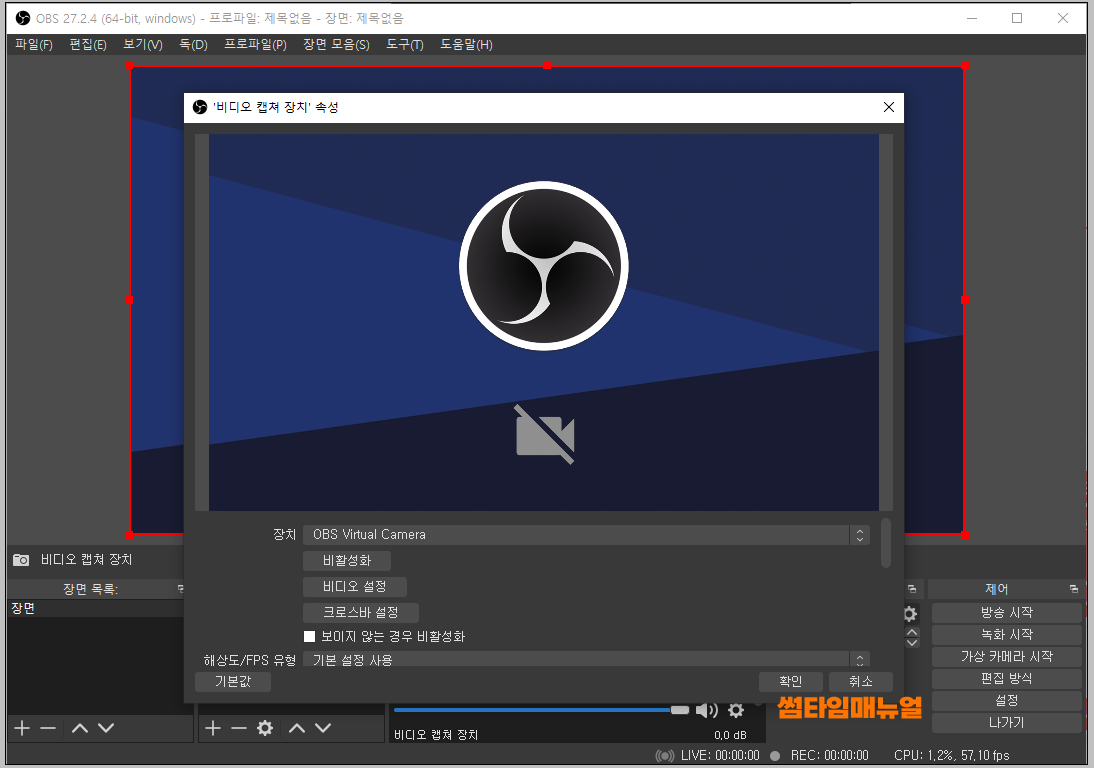
Task: Enable the 보이지 않는 경우 비활성화 checkbox
Action: point(310,636)
